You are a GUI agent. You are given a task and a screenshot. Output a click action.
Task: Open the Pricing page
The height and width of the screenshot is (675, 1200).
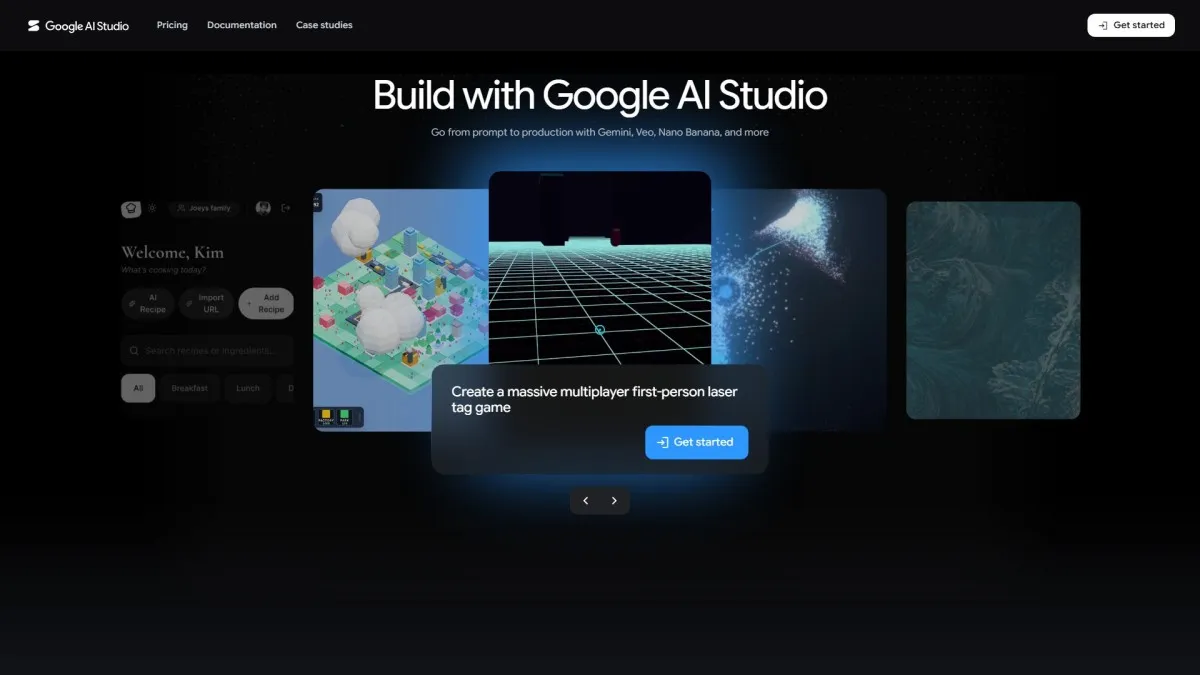tap(172, 25)
